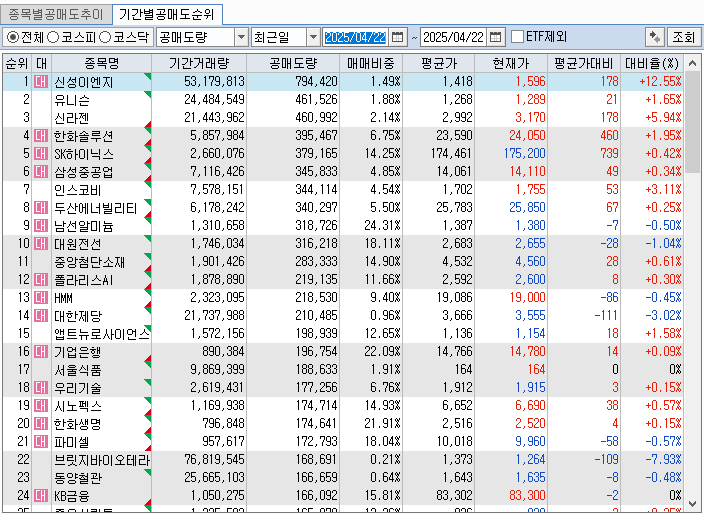Screen dimensions: 704x515
Task: Click the end date input field
Action: (453, 37)
